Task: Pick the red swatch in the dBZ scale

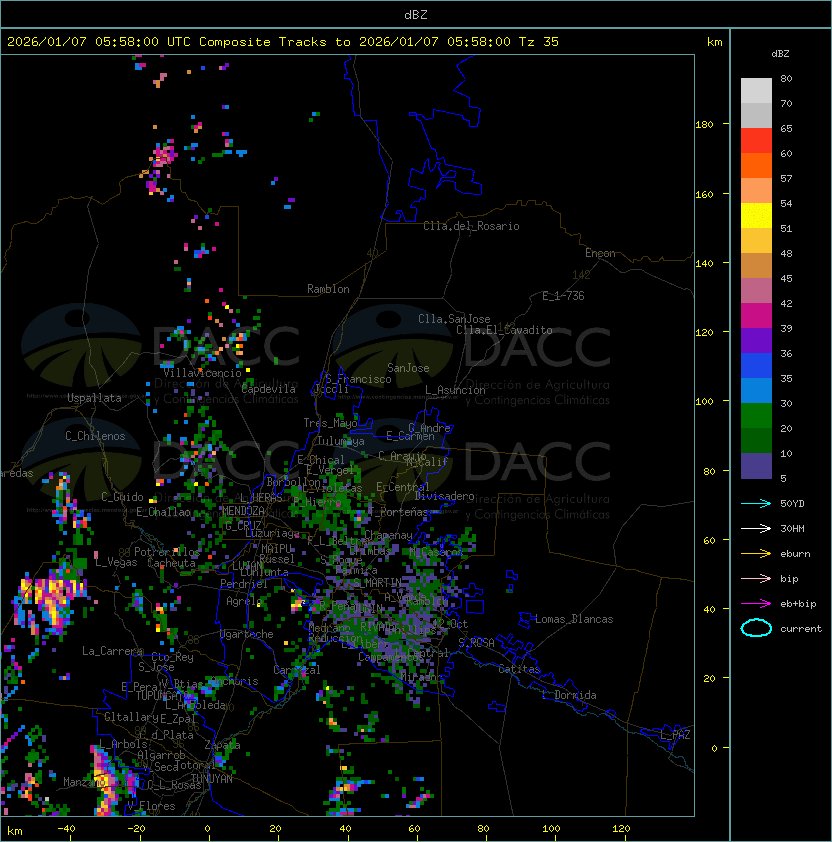Action: tap(756, 141)
